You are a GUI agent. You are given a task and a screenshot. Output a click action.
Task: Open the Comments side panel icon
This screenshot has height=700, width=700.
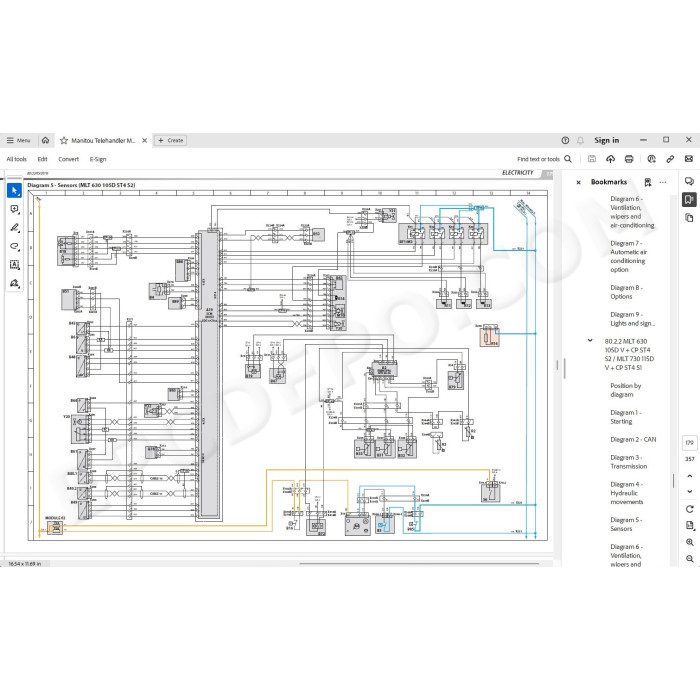[689, 181]
